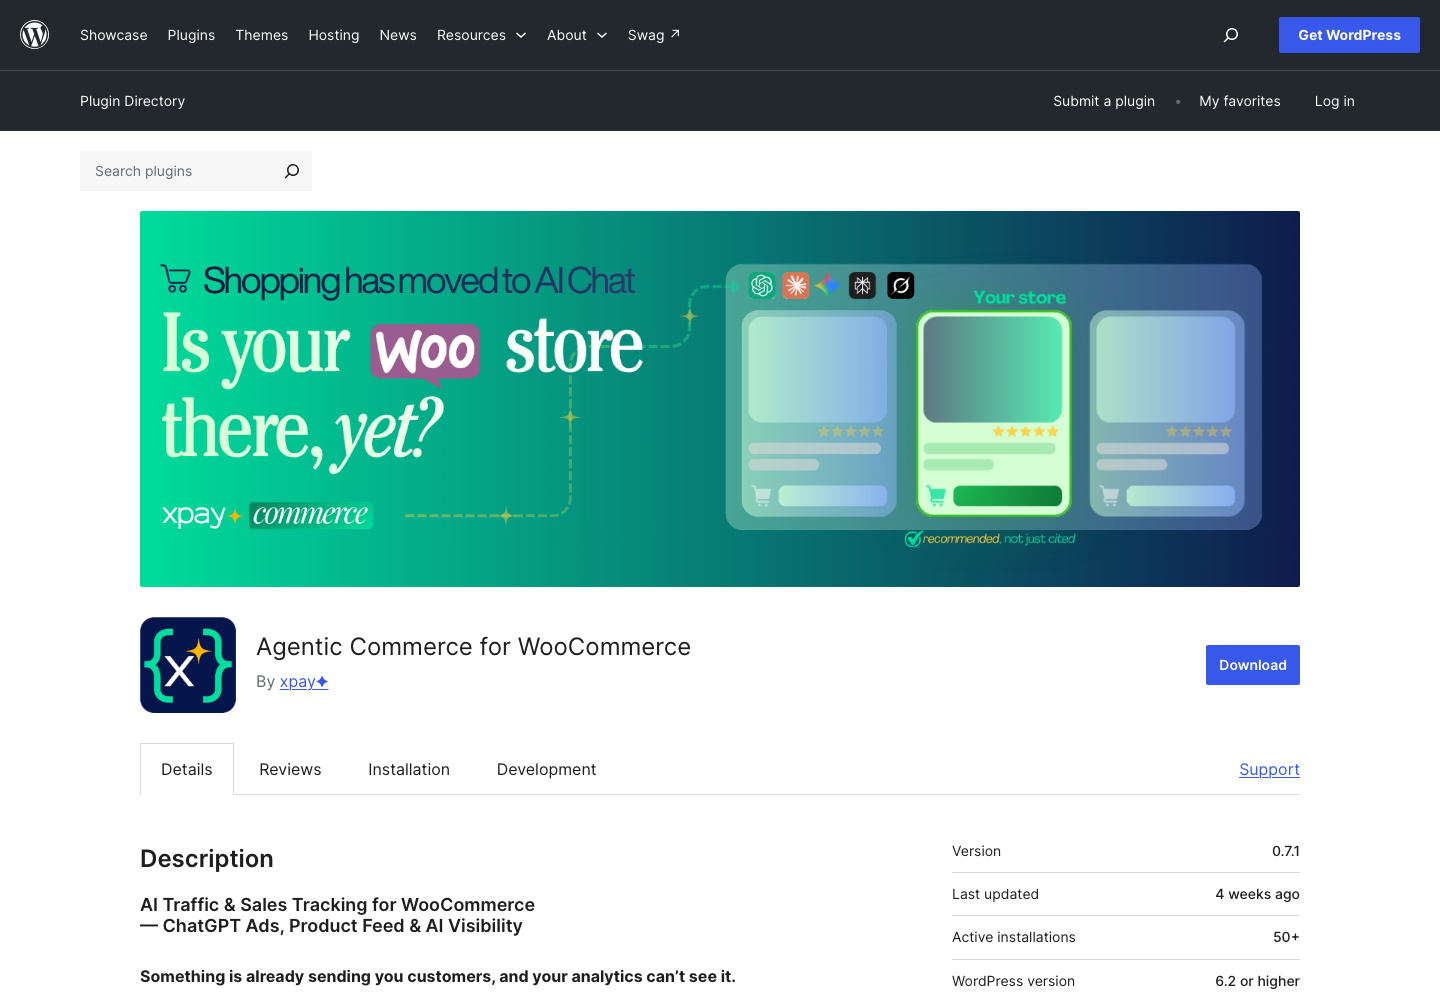Open the Themes menu item
This screenshot has width=1440, height=1000.
click(x=262, y=35)
